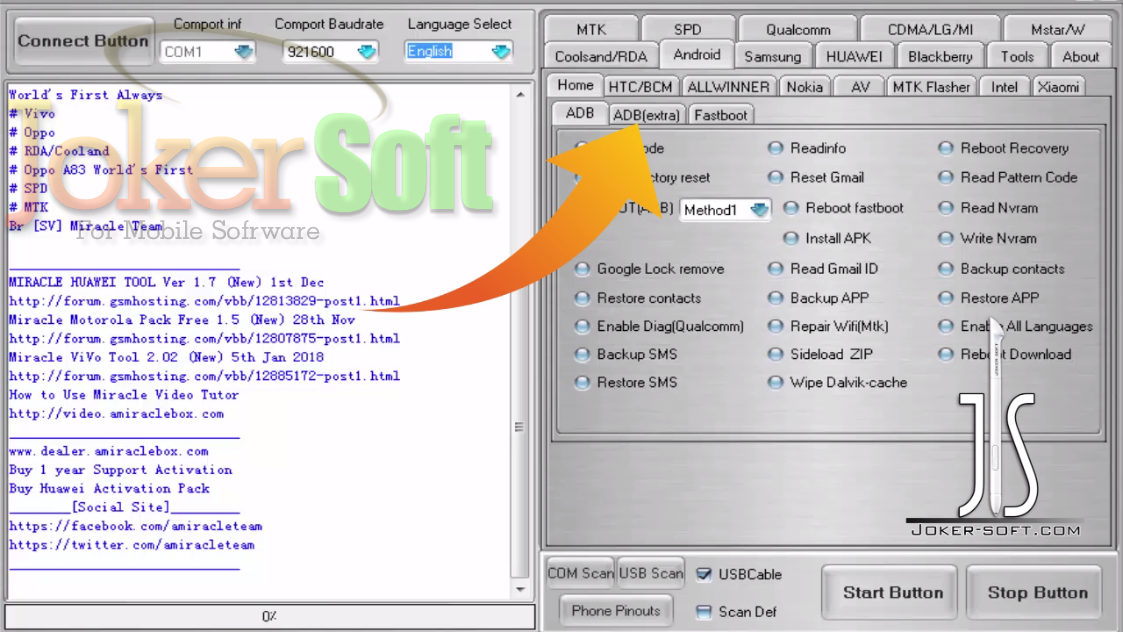Select Enable All Languages option
This screenshot has height=632, width=1123.
[1016, 326]
